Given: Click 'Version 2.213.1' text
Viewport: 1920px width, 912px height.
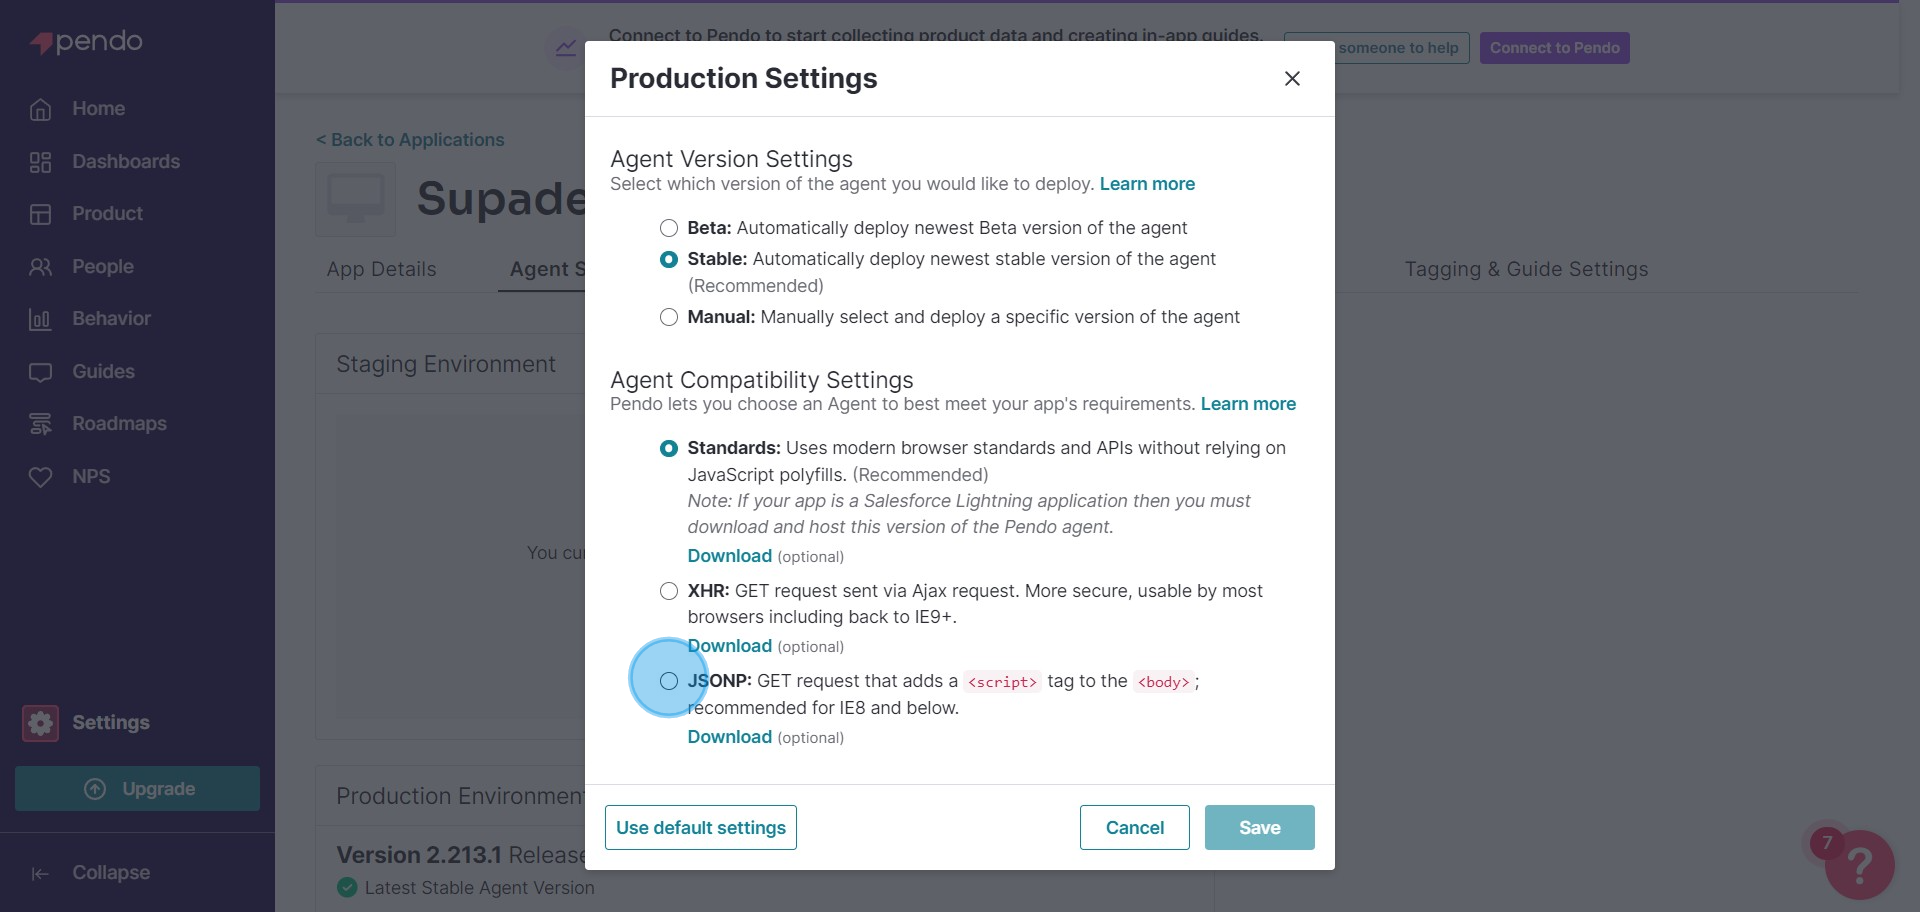Looking at the screenshot, I should click(419, 855).
